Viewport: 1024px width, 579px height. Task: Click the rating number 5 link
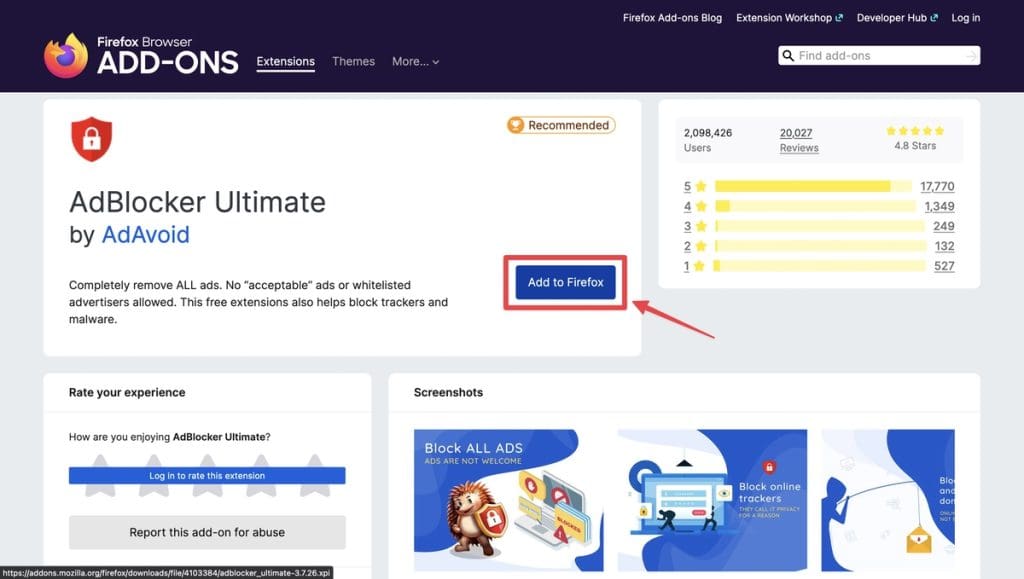[x=687, y=186]
